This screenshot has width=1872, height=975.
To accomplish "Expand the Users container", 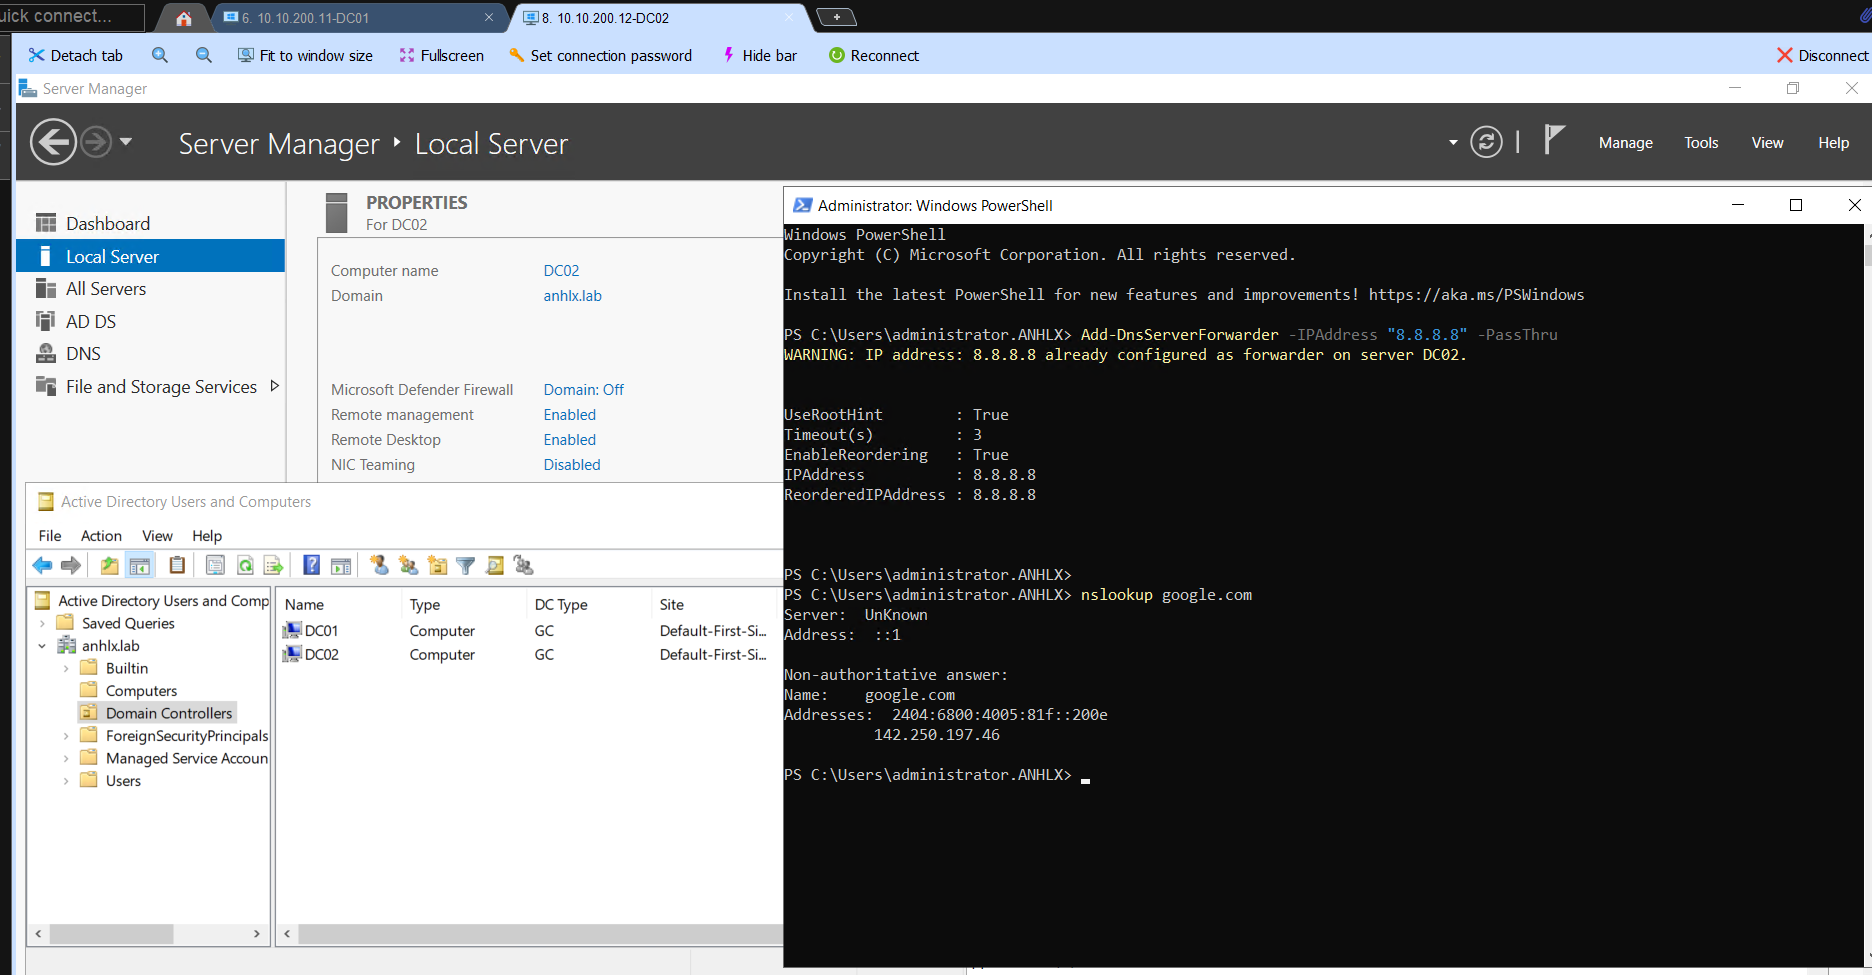I will (66, 781).
